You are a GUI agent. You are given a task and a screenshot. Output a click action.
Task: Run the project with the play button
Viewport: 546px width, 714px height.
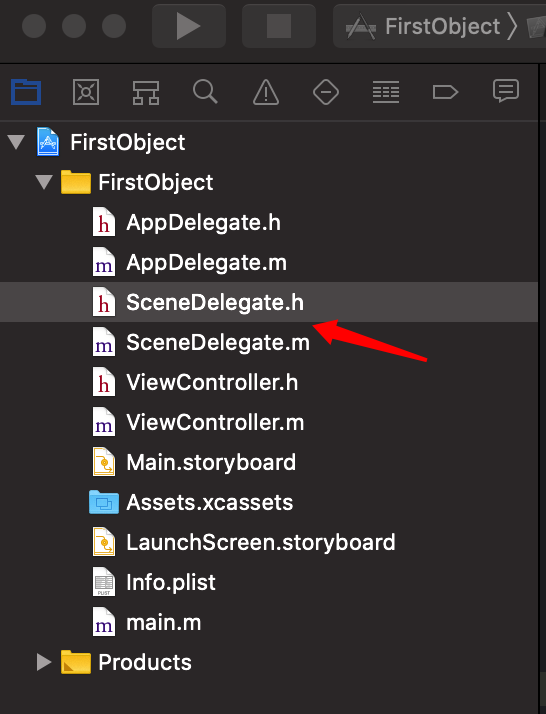pyautogui.click(x=189, y=26)
